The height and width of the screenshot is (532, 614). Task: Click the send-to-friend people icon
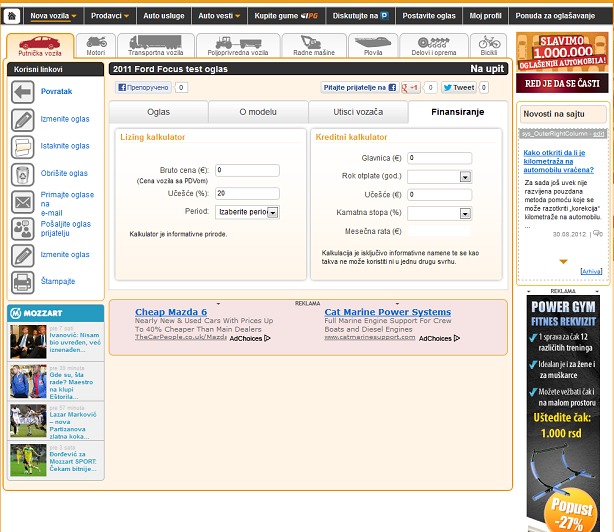click(23, 229)
